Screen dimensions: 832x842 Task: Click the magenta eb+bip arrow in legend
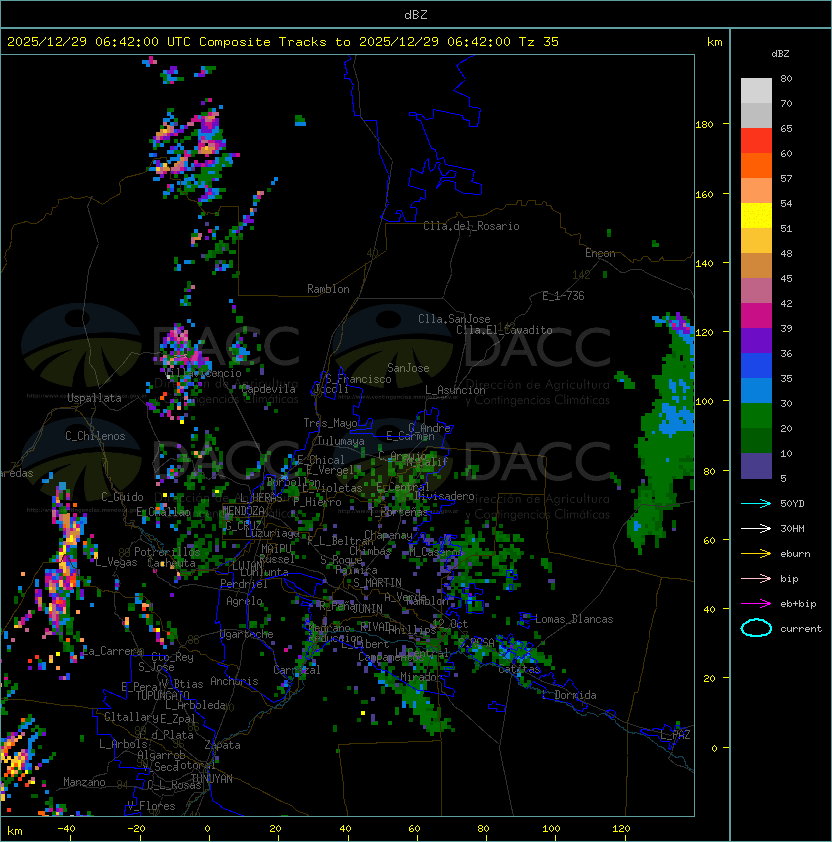pos(756,604)
